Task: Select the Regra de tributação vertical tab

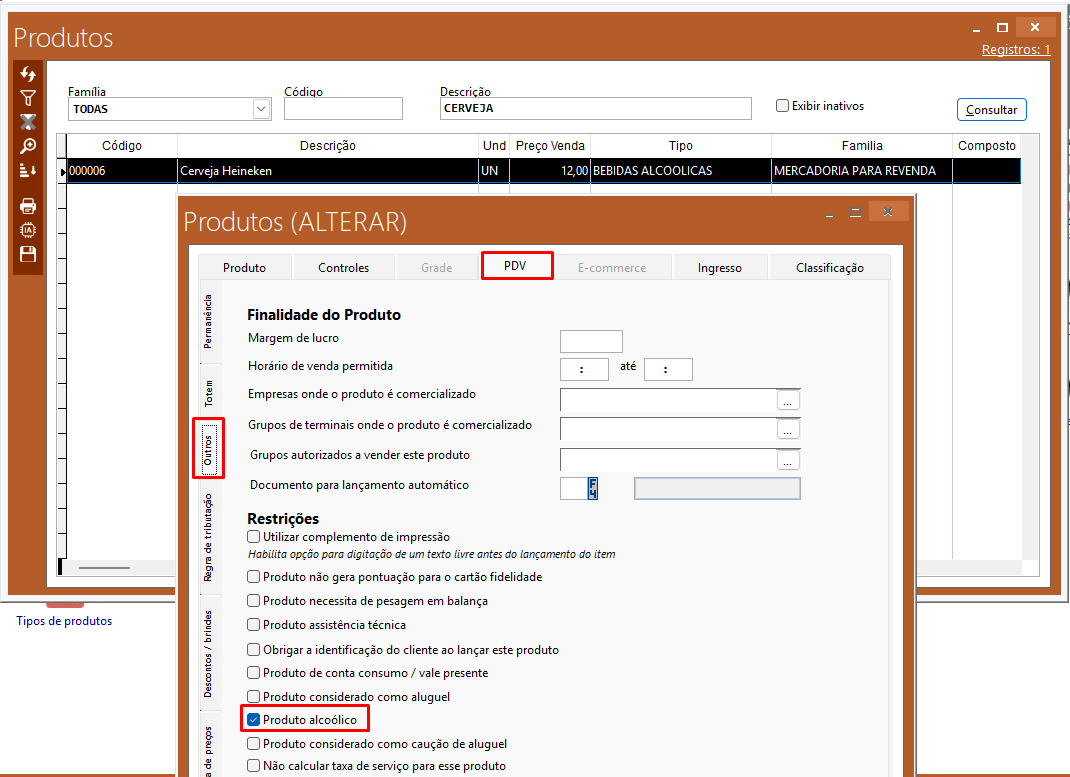Action: coord(207,537)
